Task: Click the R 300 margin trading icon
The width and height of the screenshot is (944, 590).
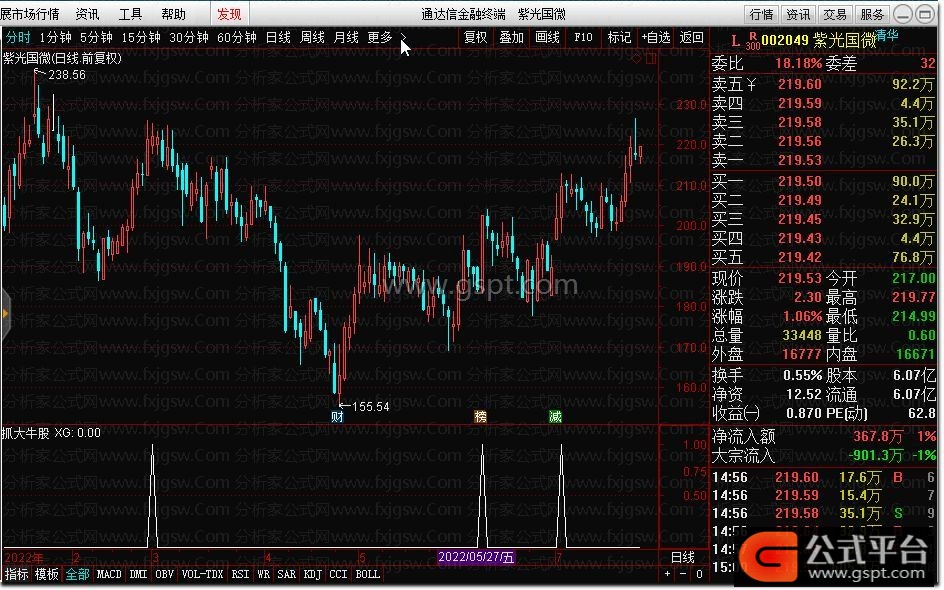Action: (753, 41)
